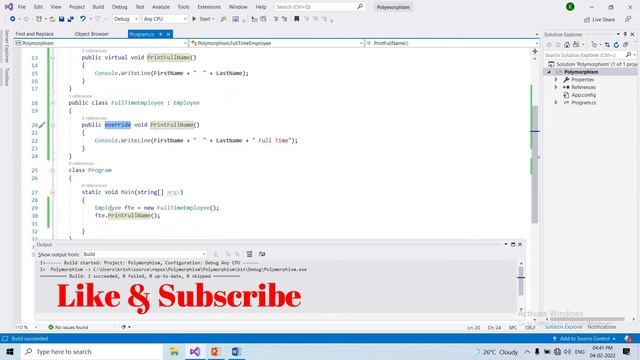Click the Windows Start button
The image size is (640, 360).
pos(10,351)
